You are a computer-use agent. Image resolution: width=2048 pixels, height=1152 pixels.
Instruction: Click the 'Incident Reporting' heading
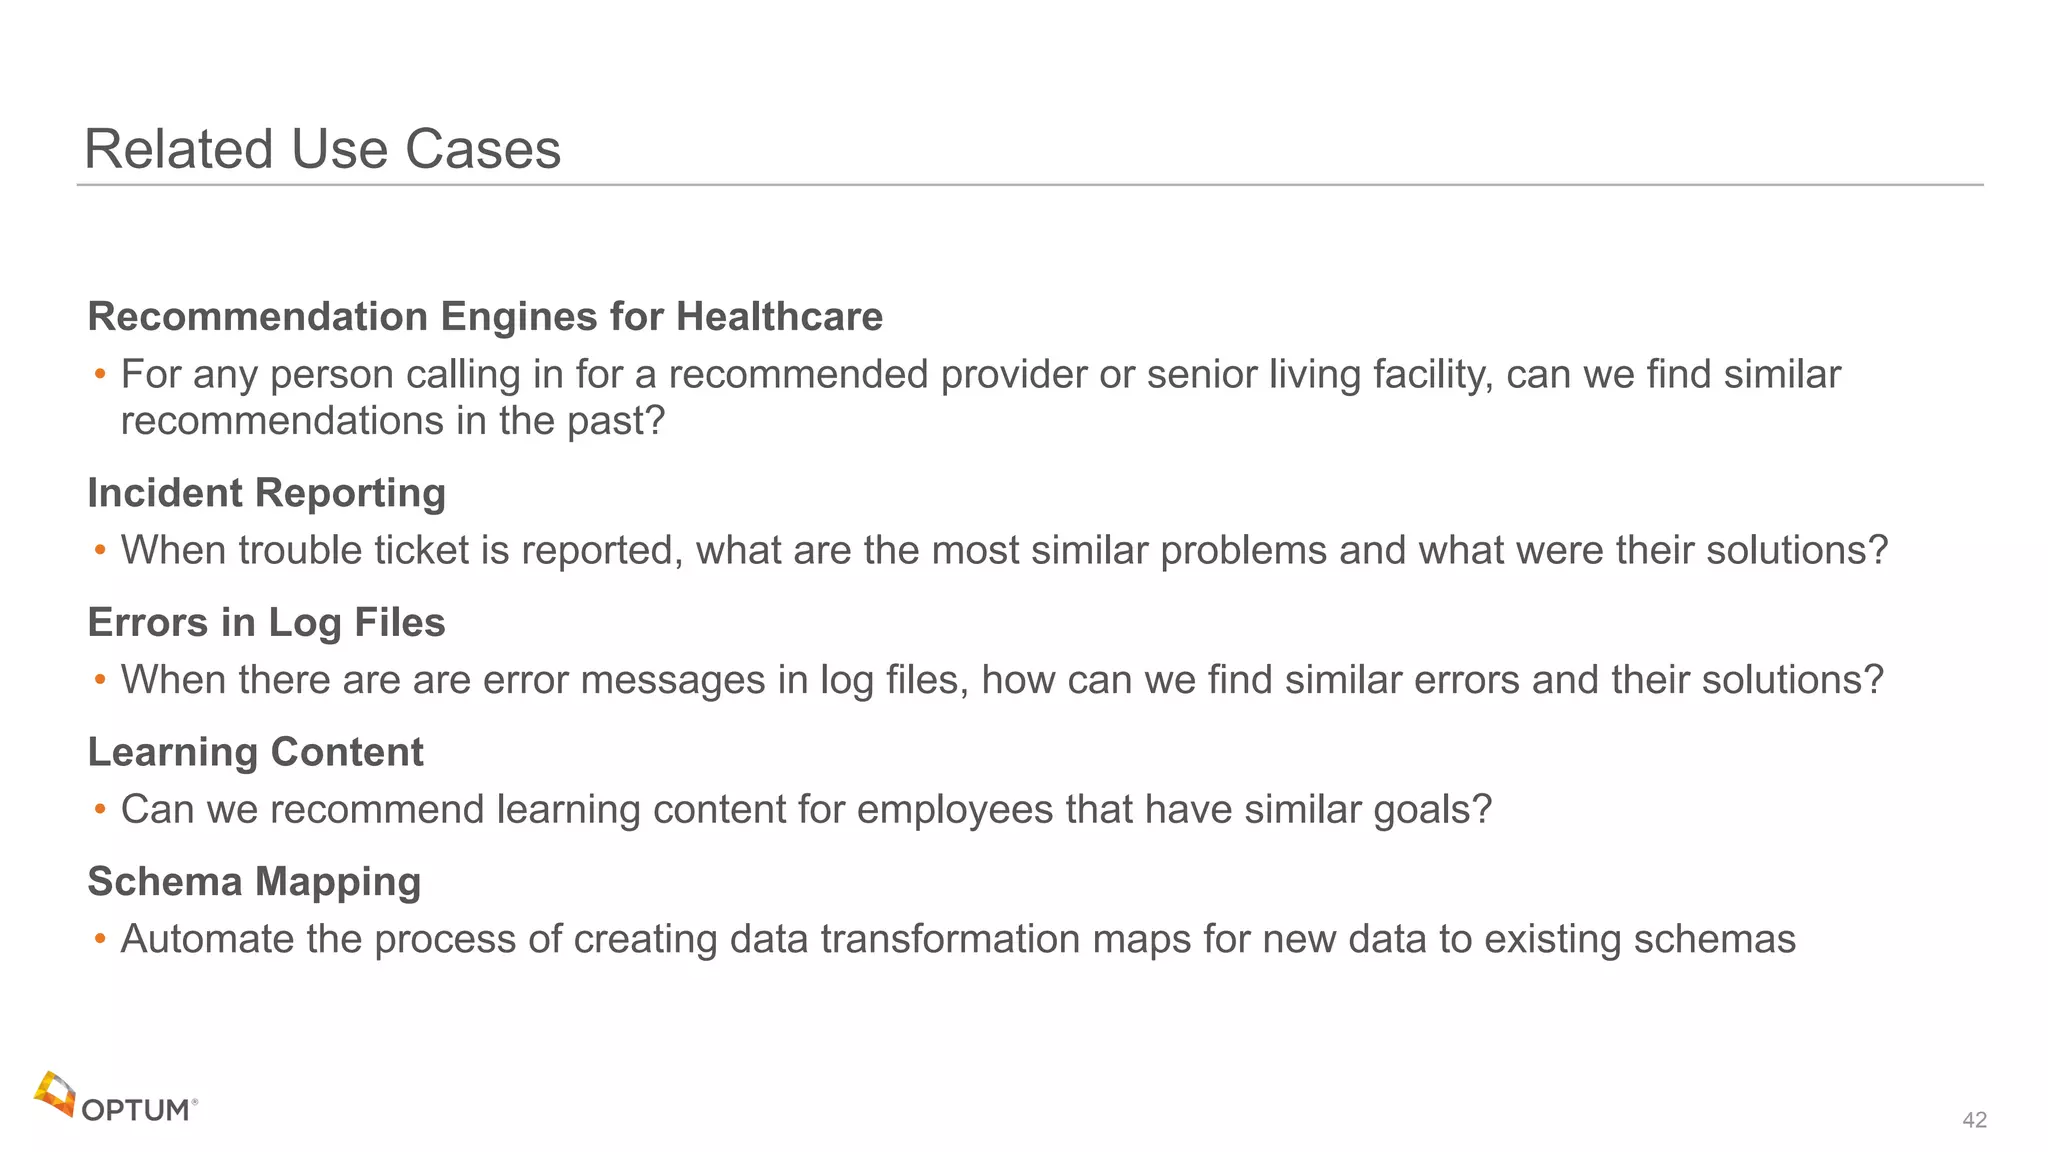pyautogui.click(x=266, y=493)
